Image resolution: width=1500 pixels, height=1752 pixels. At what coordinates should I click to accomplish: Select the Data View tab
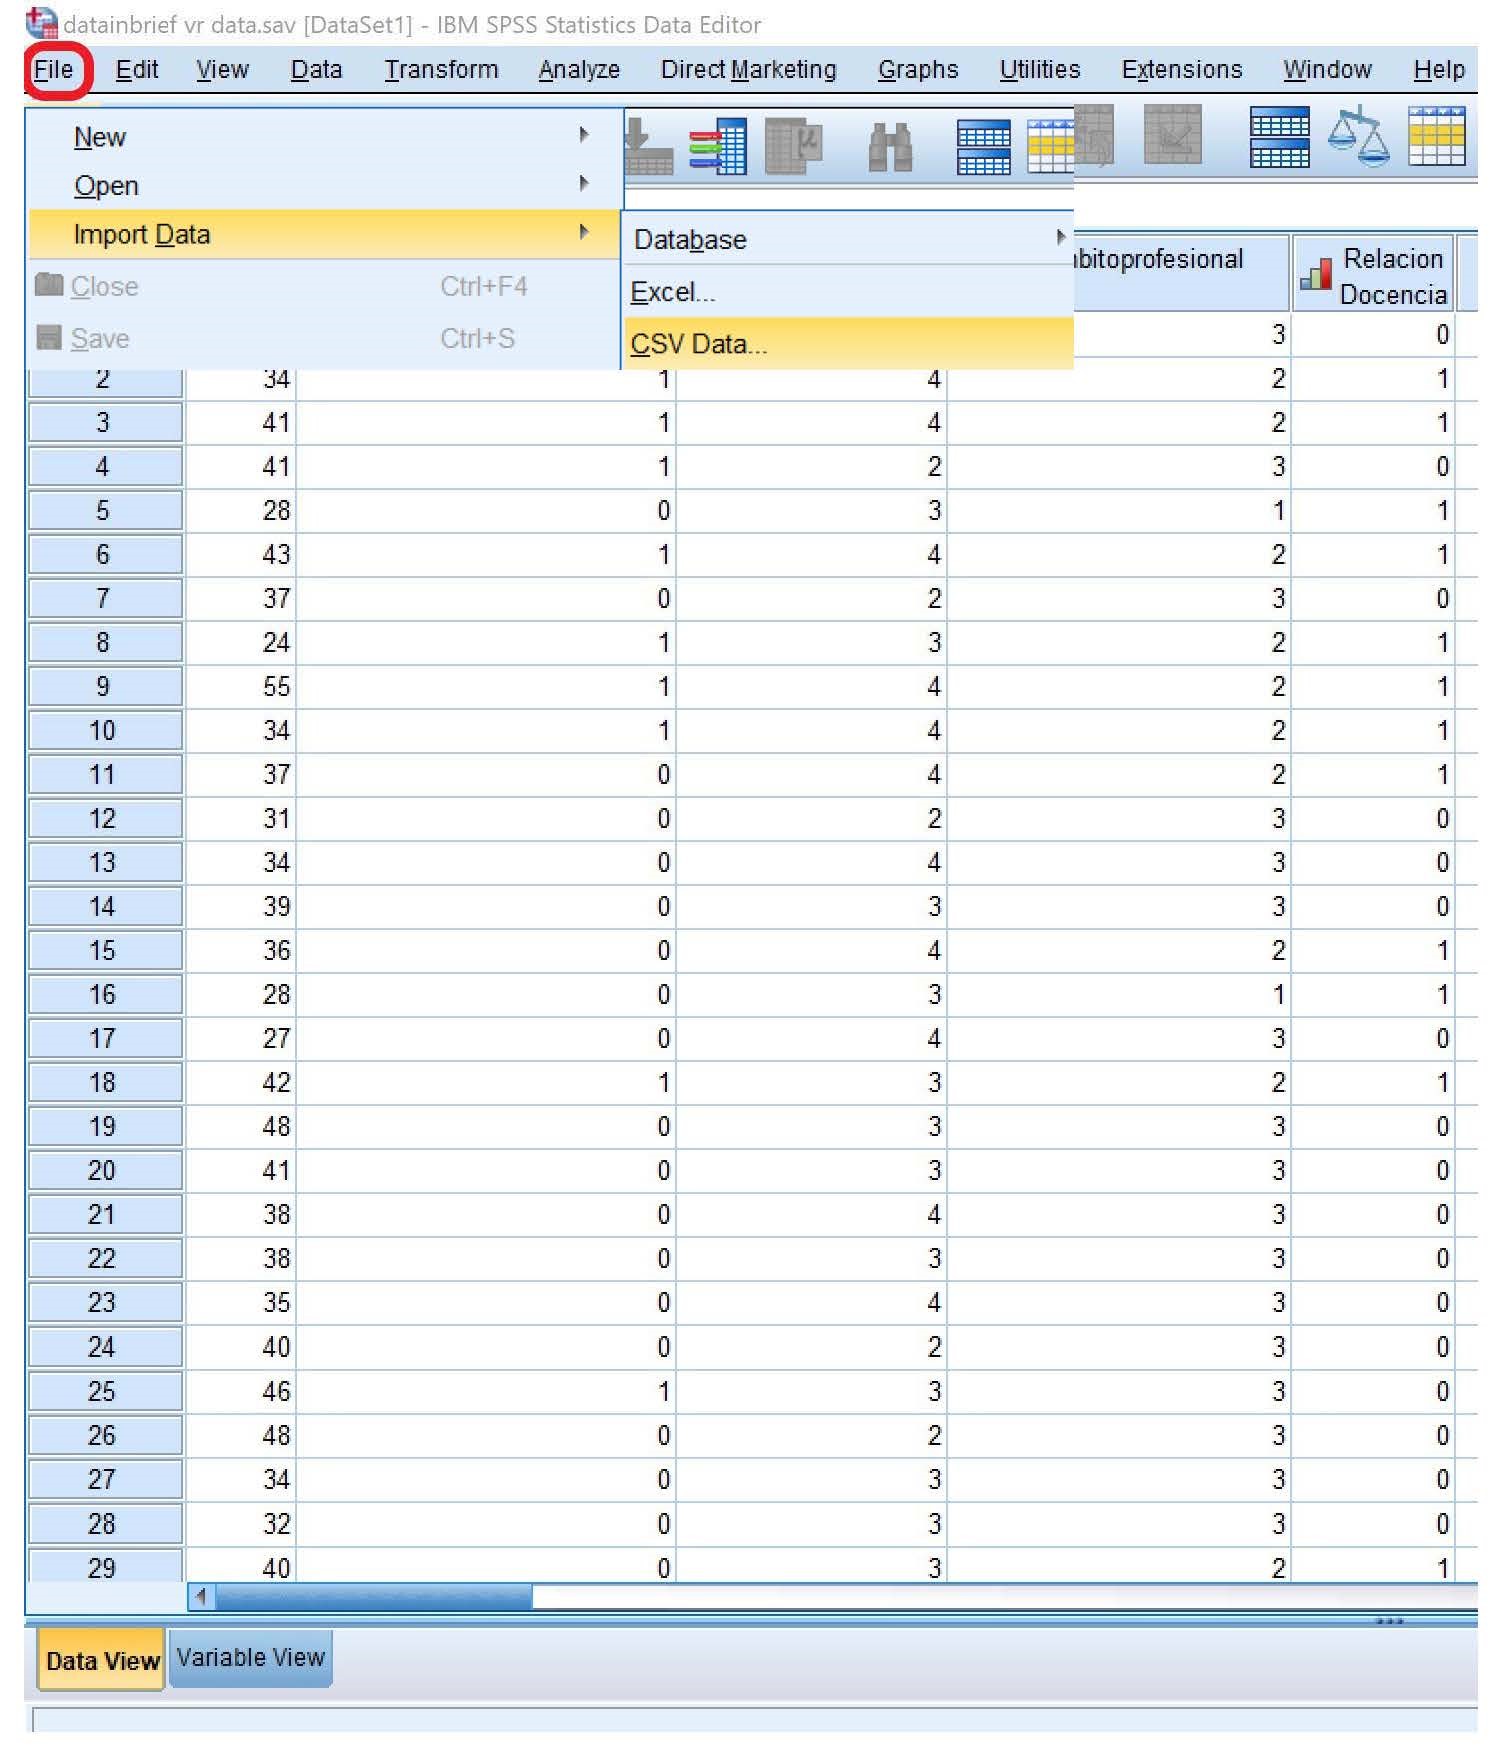(102, 1660)
